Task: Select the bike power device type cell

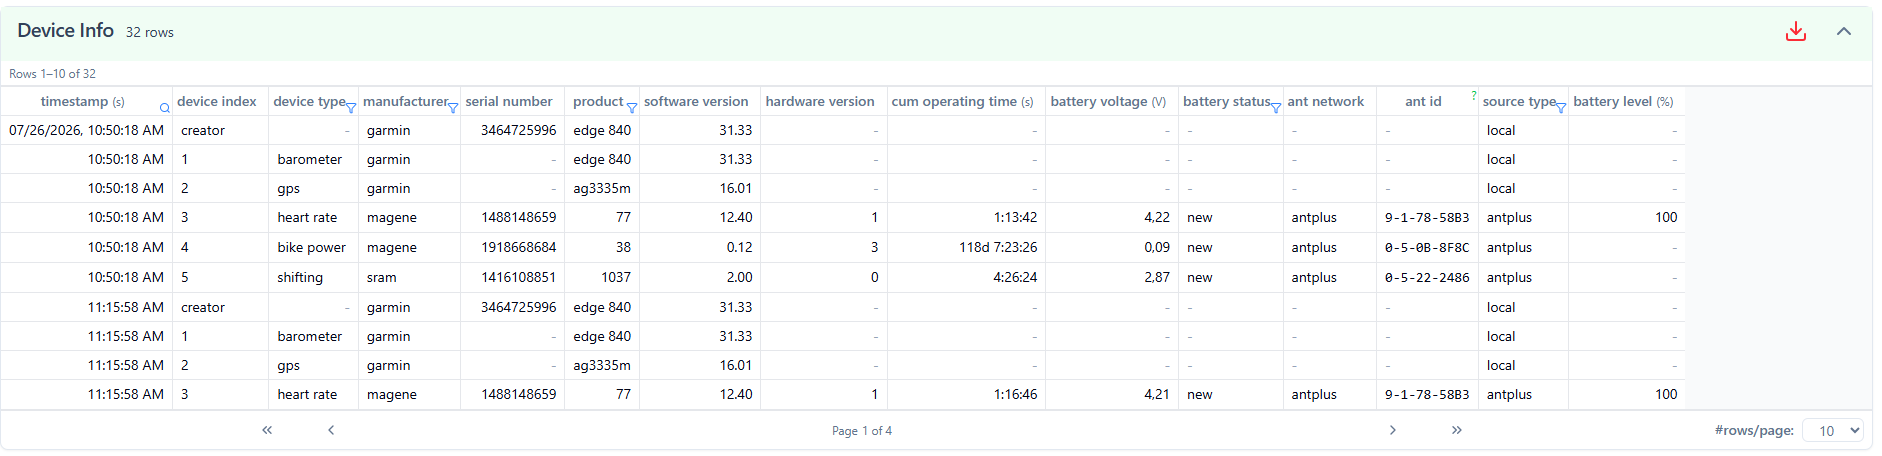Action: [312, 247]
